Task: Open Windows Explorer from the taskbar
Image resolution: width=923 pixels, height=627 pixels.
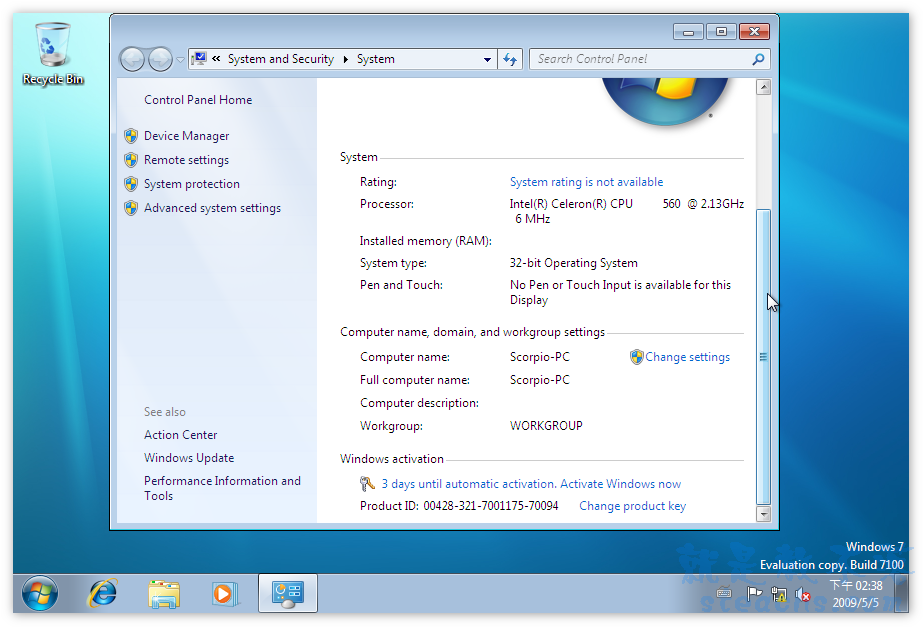Action: pos(164,593)
